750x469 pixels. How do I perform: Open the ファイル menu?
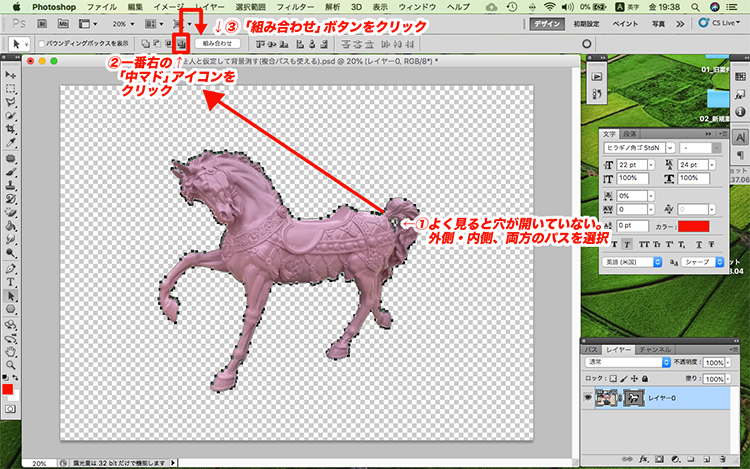pyautogui.click(x=101, y=7)
